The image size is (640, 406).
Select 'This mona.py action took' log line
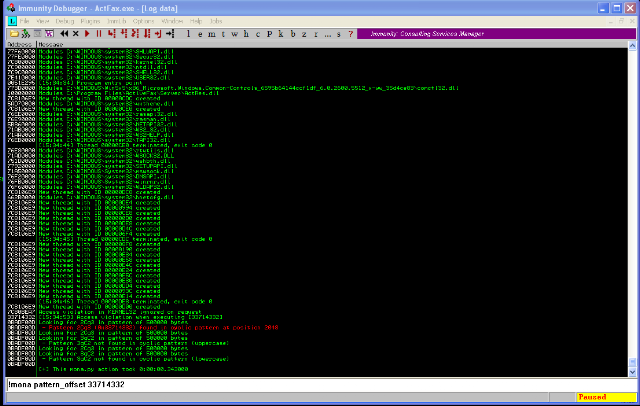pyautogui.click(x=113, y=369)
